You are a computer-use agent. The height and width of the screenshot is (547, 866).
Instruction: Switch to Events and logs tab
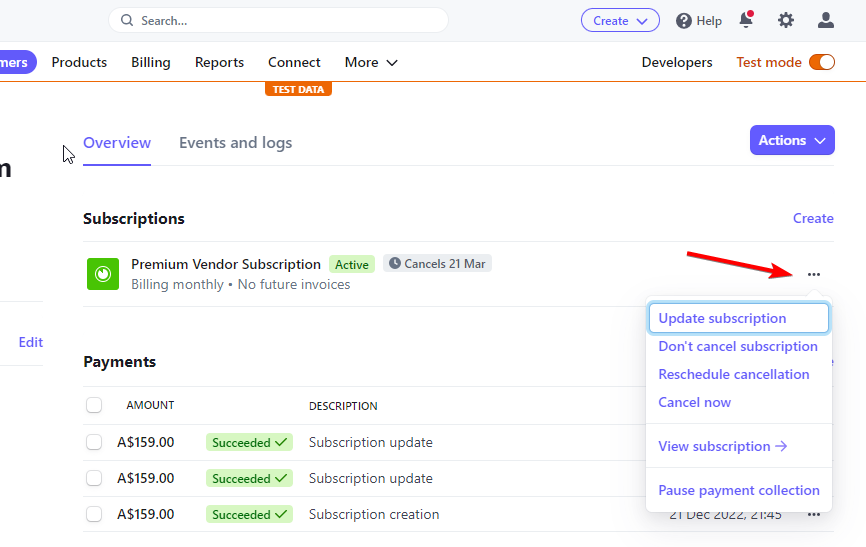coord(235,143)
